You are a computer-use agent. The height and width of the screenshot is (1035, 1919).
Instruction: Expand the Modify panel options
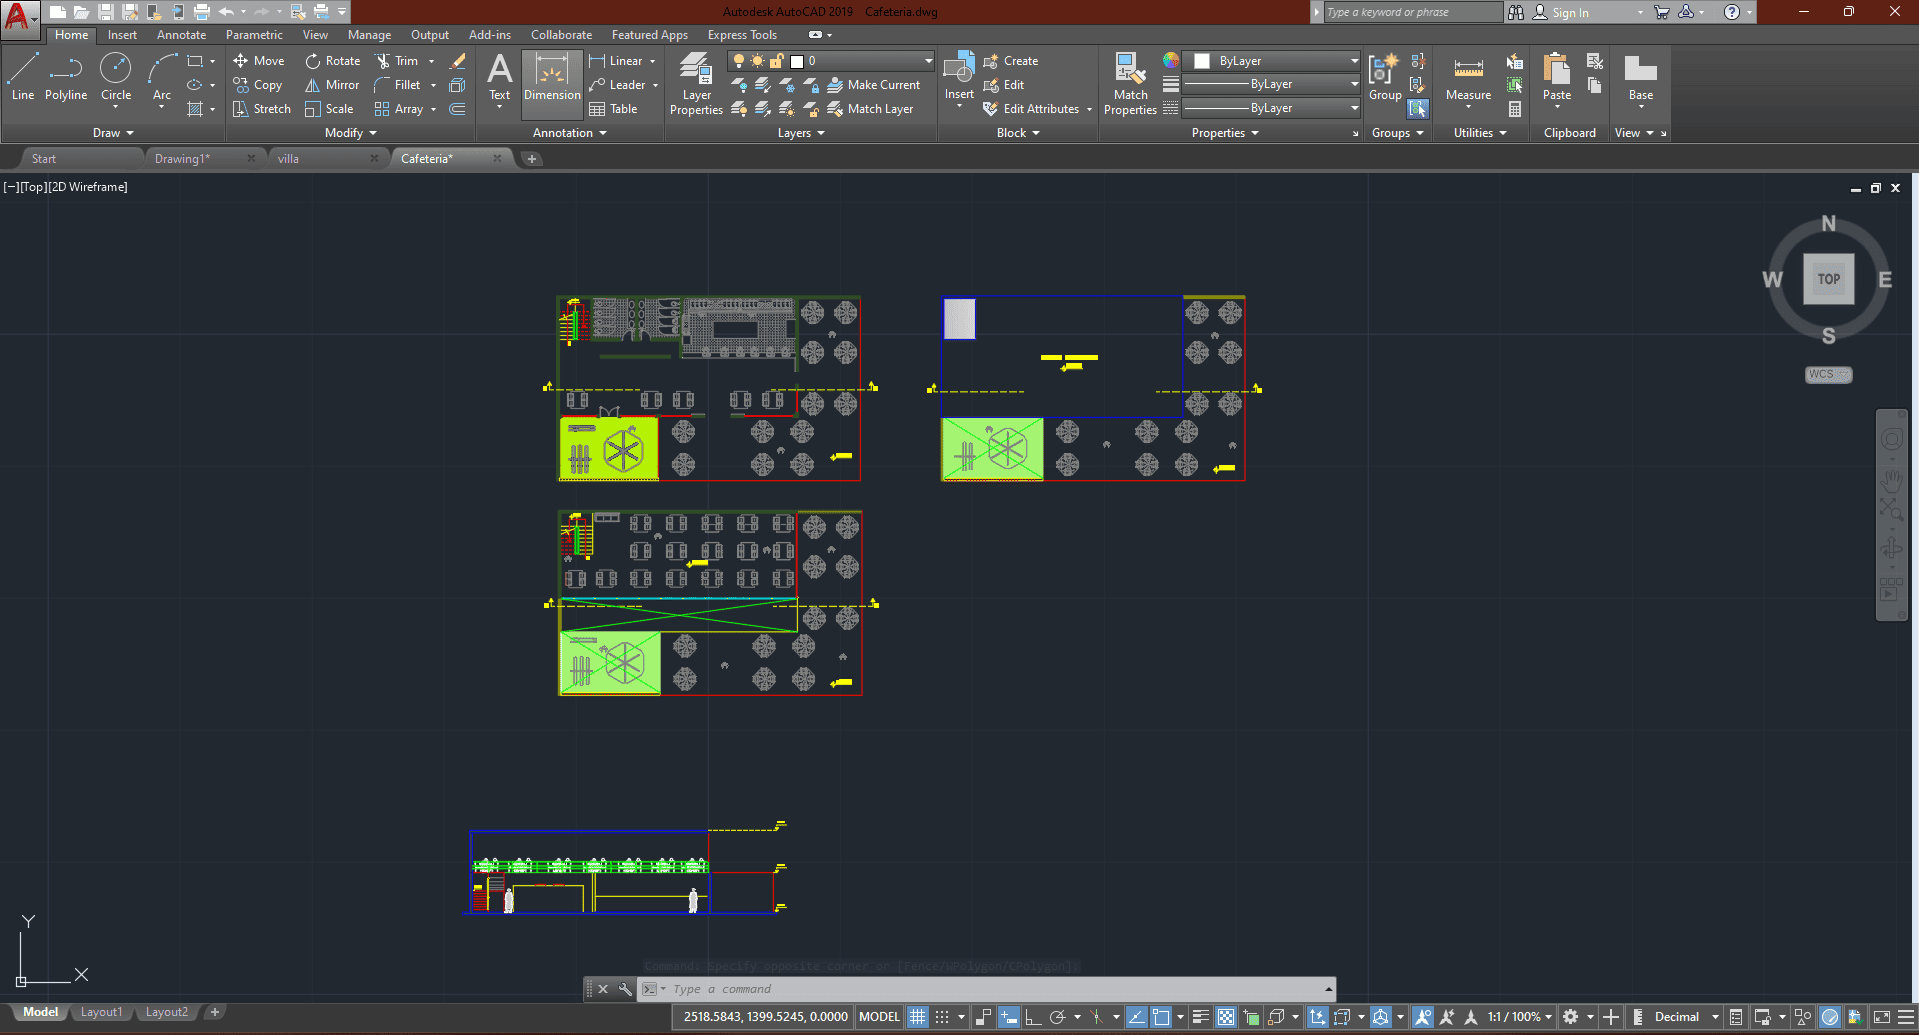[350, 133]
